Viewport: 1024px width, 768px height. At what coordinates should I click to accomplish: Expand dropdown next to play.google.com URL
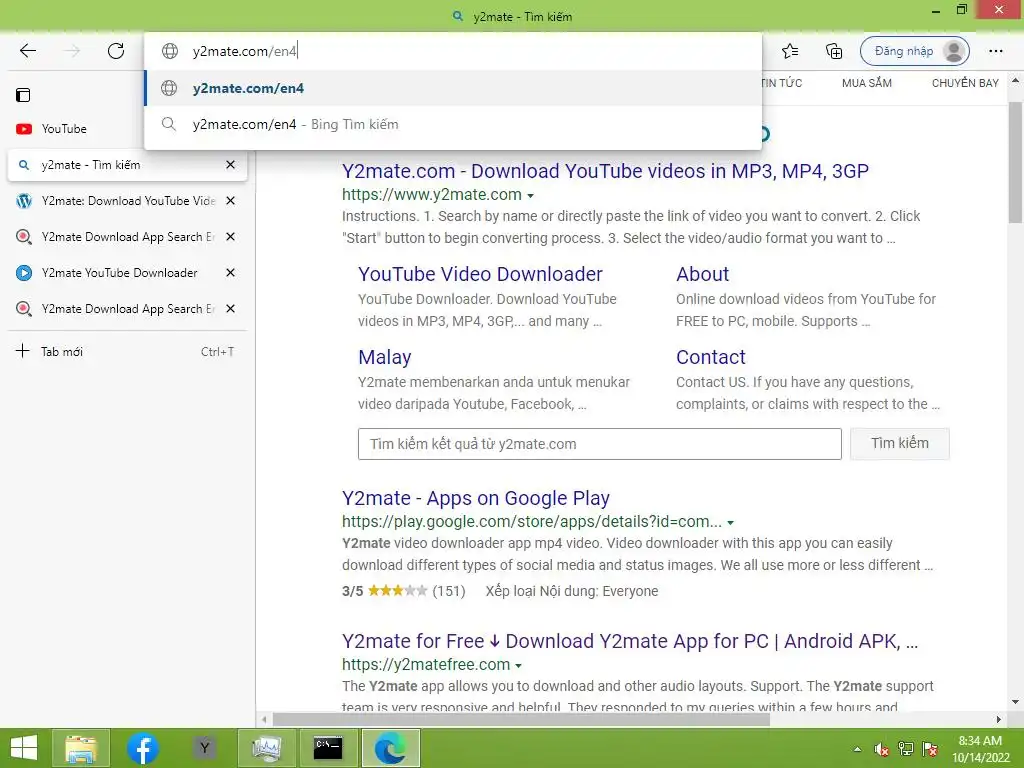pos(731,522)
